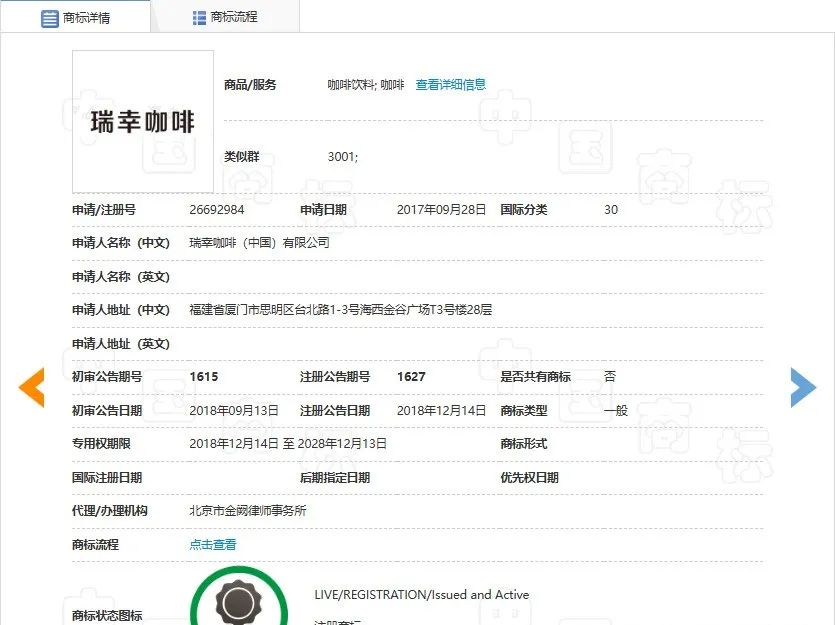This screenshot has height=625, width=835.
Task: Select registration number 26692984
Action: (217, 210)
